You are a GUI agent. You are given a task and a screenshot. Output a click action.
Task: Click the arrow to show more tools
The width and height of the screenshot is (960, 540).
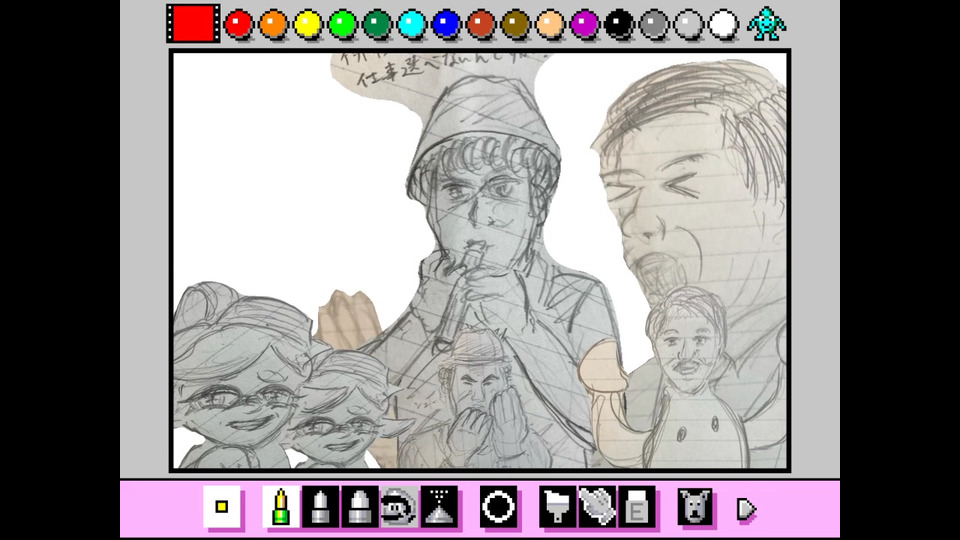pyautogui.click(x=746, y=509)
